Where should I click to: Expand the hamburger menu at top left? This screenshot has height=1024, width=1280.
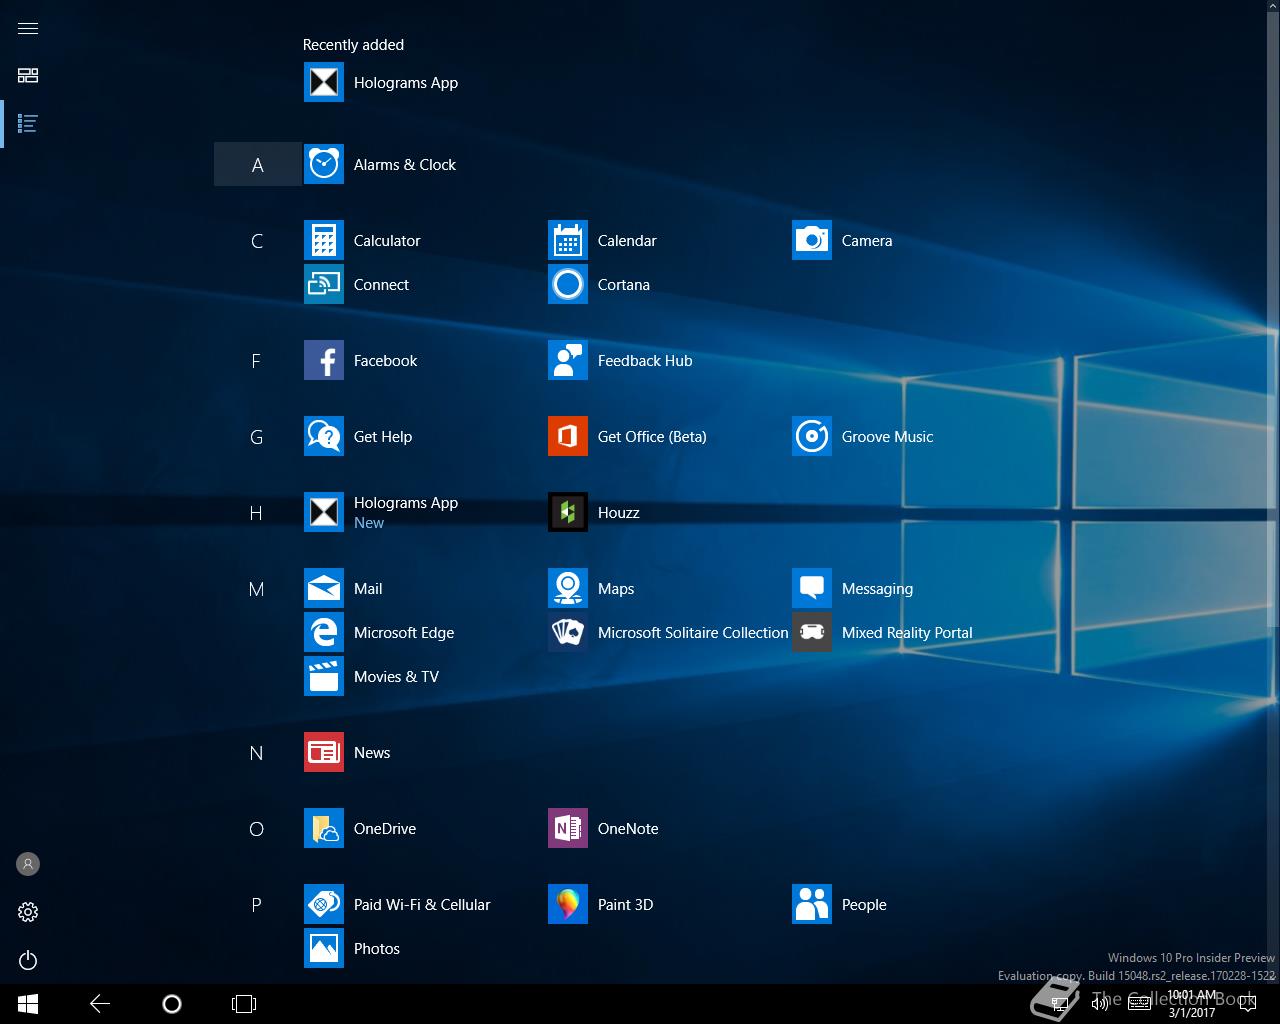28,28
